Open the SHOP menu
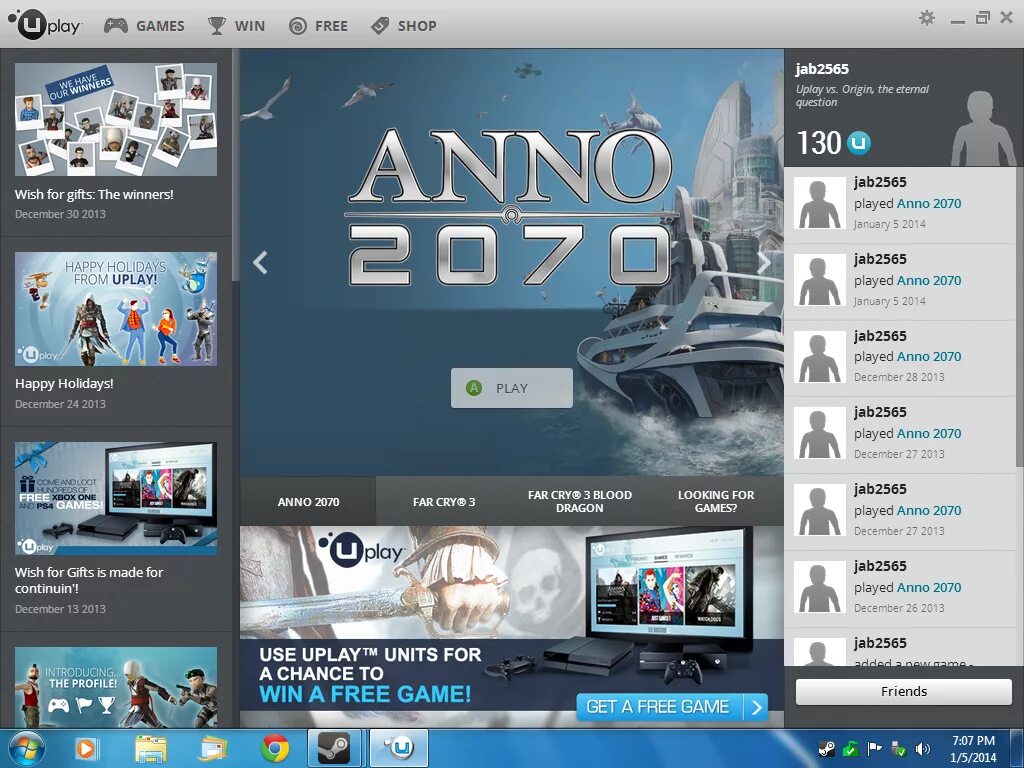This screenshot has width=1024, height=768. click(417, 26)
